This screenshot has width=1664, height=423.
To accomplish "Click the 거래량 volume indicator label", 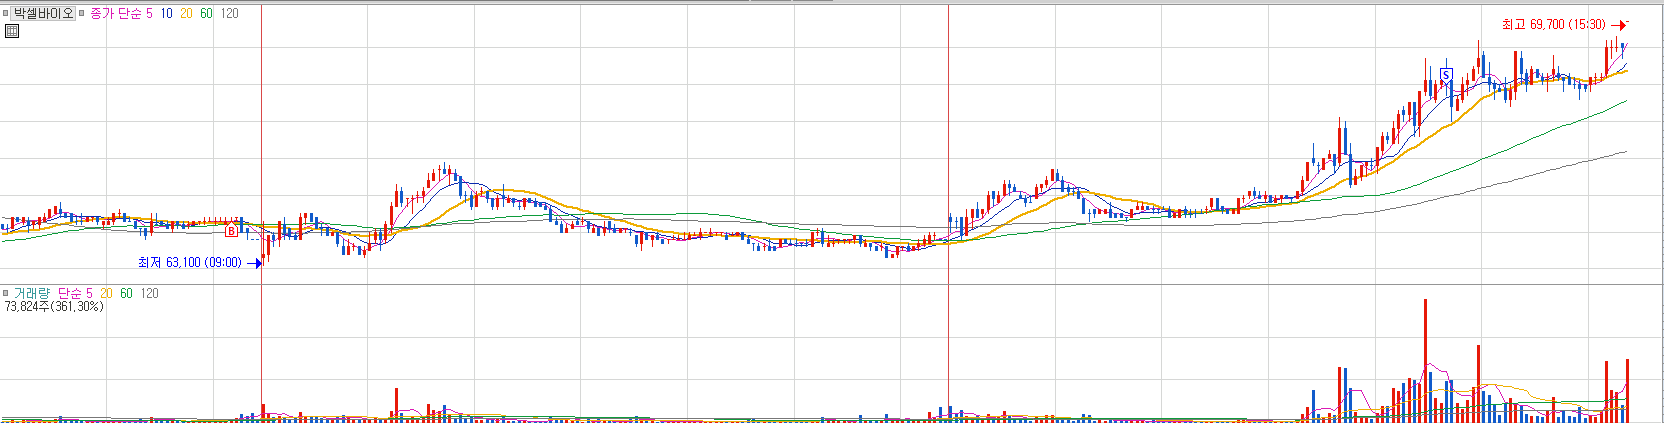I will 31,293.
